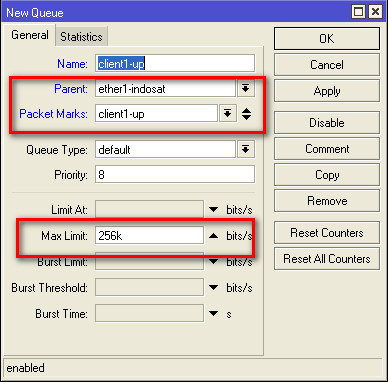
Task: Expand the Limit At option arrow
Action: 213,210
